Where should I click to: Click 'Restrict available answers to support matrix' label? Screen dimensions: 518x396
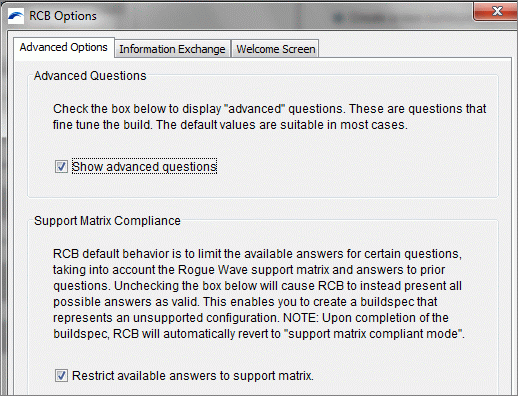click(193, 376)
